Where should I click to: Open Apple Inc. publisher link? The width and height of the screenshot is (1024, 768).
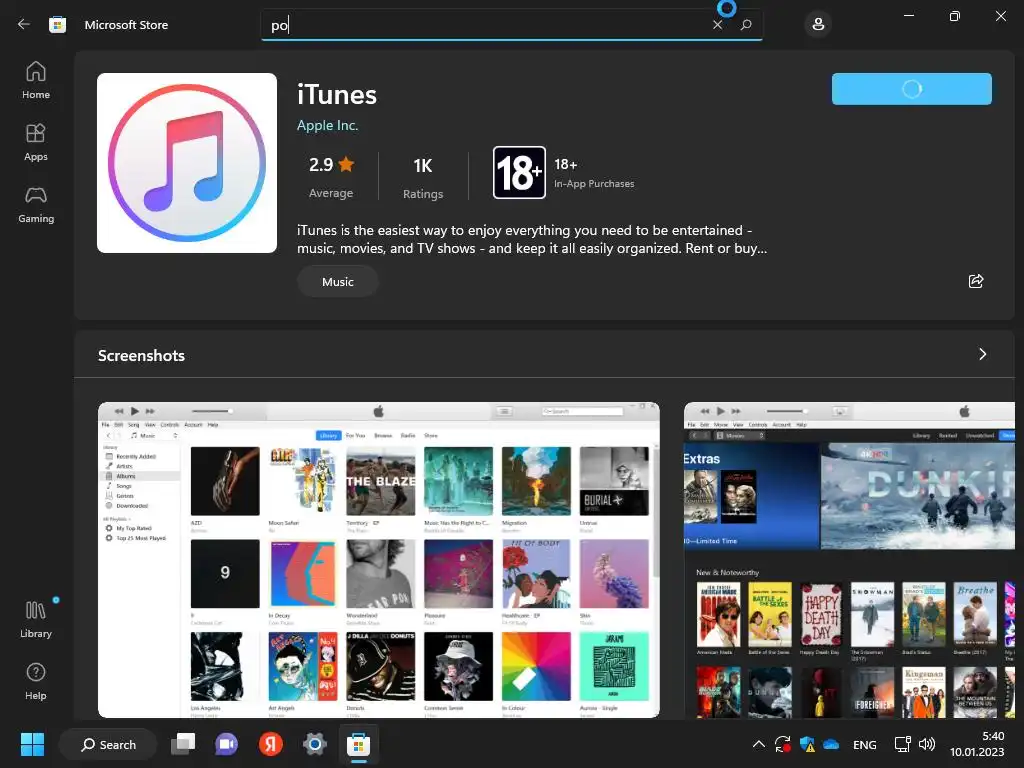pyautogui.click(x=327, y=125)
